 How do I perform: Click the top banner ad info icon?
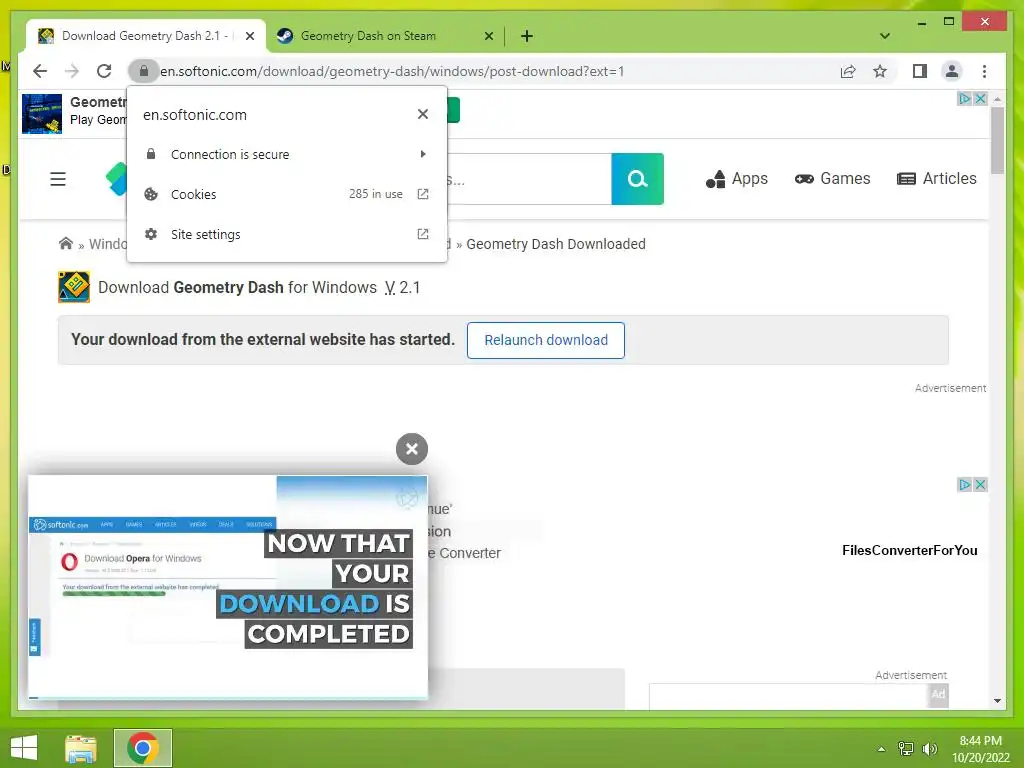[964, 99]
